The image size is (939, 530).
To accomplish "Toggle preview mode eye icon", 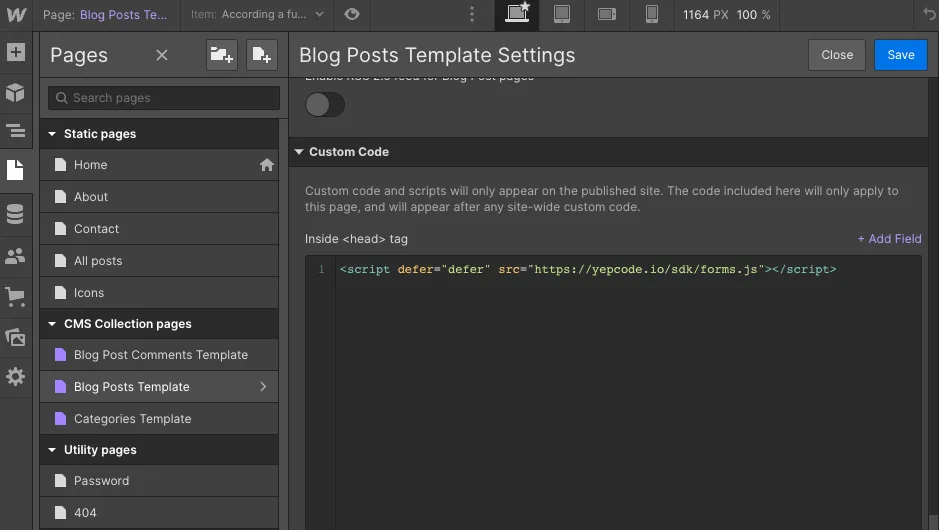I will coord(351,15).
